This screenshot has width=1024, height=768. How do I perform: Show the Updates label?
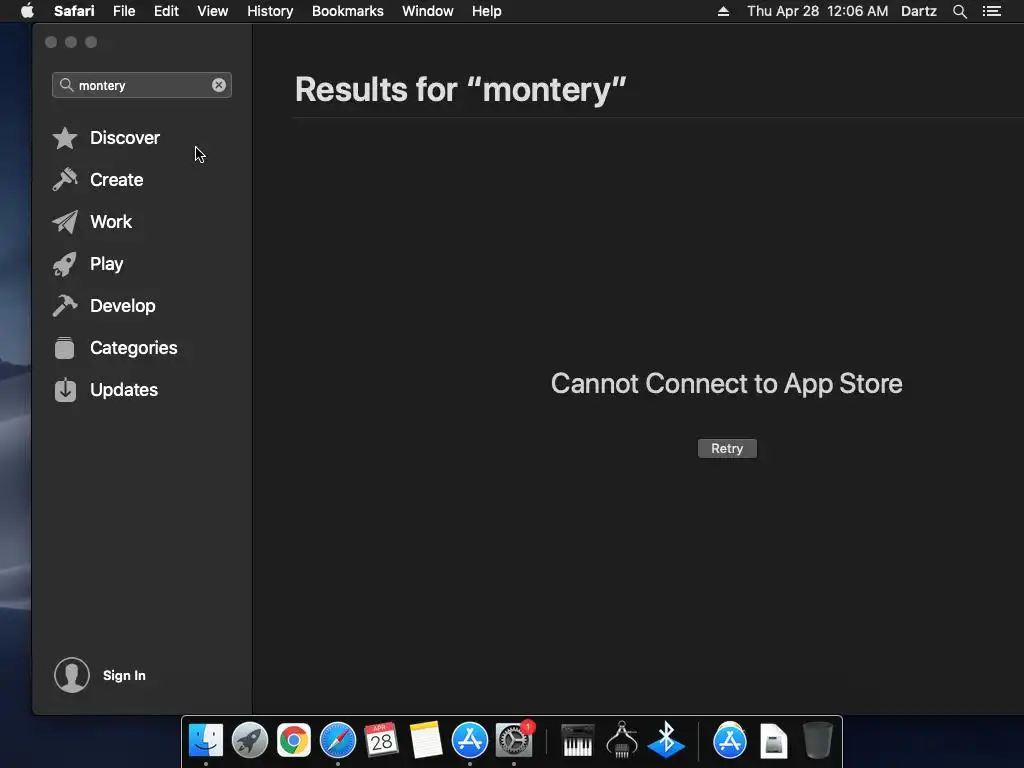124,390
